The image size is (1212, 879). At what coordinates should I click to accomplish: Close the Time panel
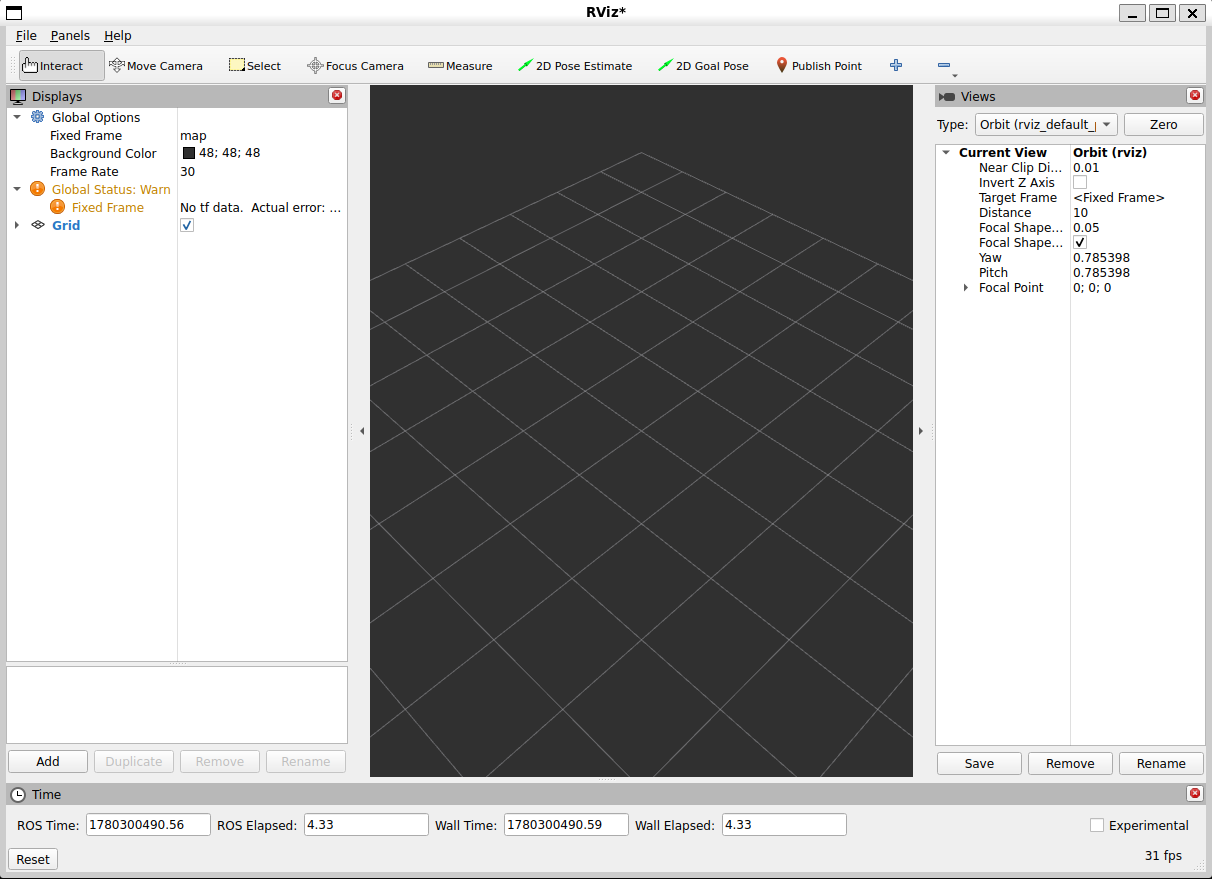click(x=1195, y=793)
